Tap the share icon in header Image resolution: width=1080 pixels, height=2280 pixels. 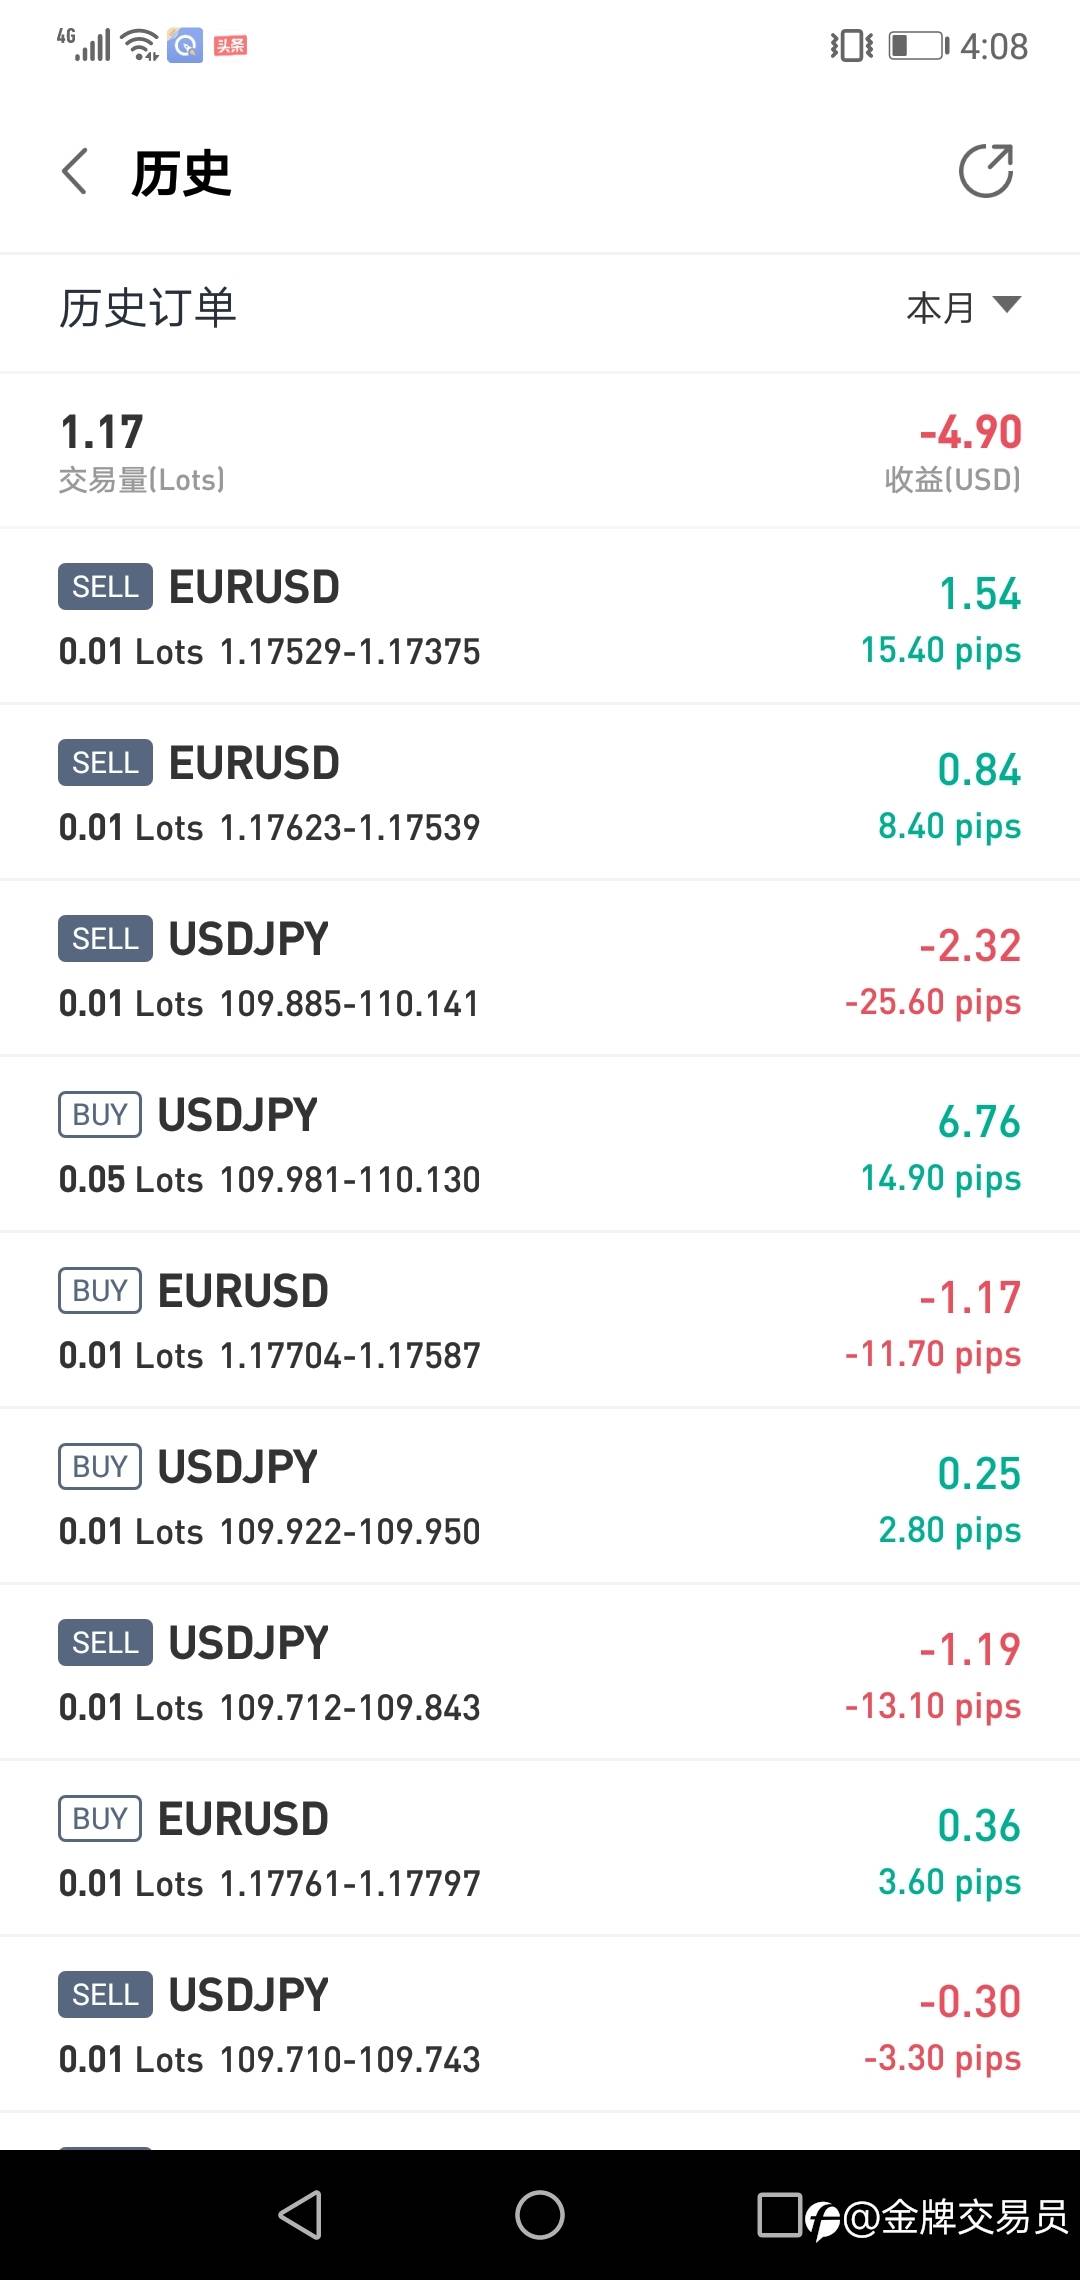[986, 171]
